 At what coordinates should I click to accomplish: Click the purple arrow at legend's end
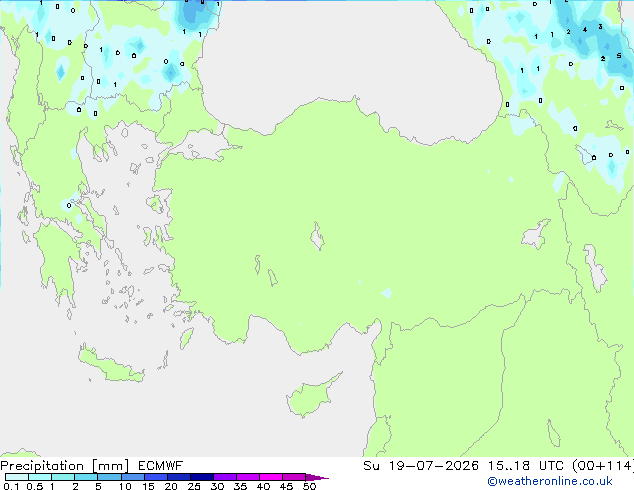pyautogui.click(x=317, y=477)
